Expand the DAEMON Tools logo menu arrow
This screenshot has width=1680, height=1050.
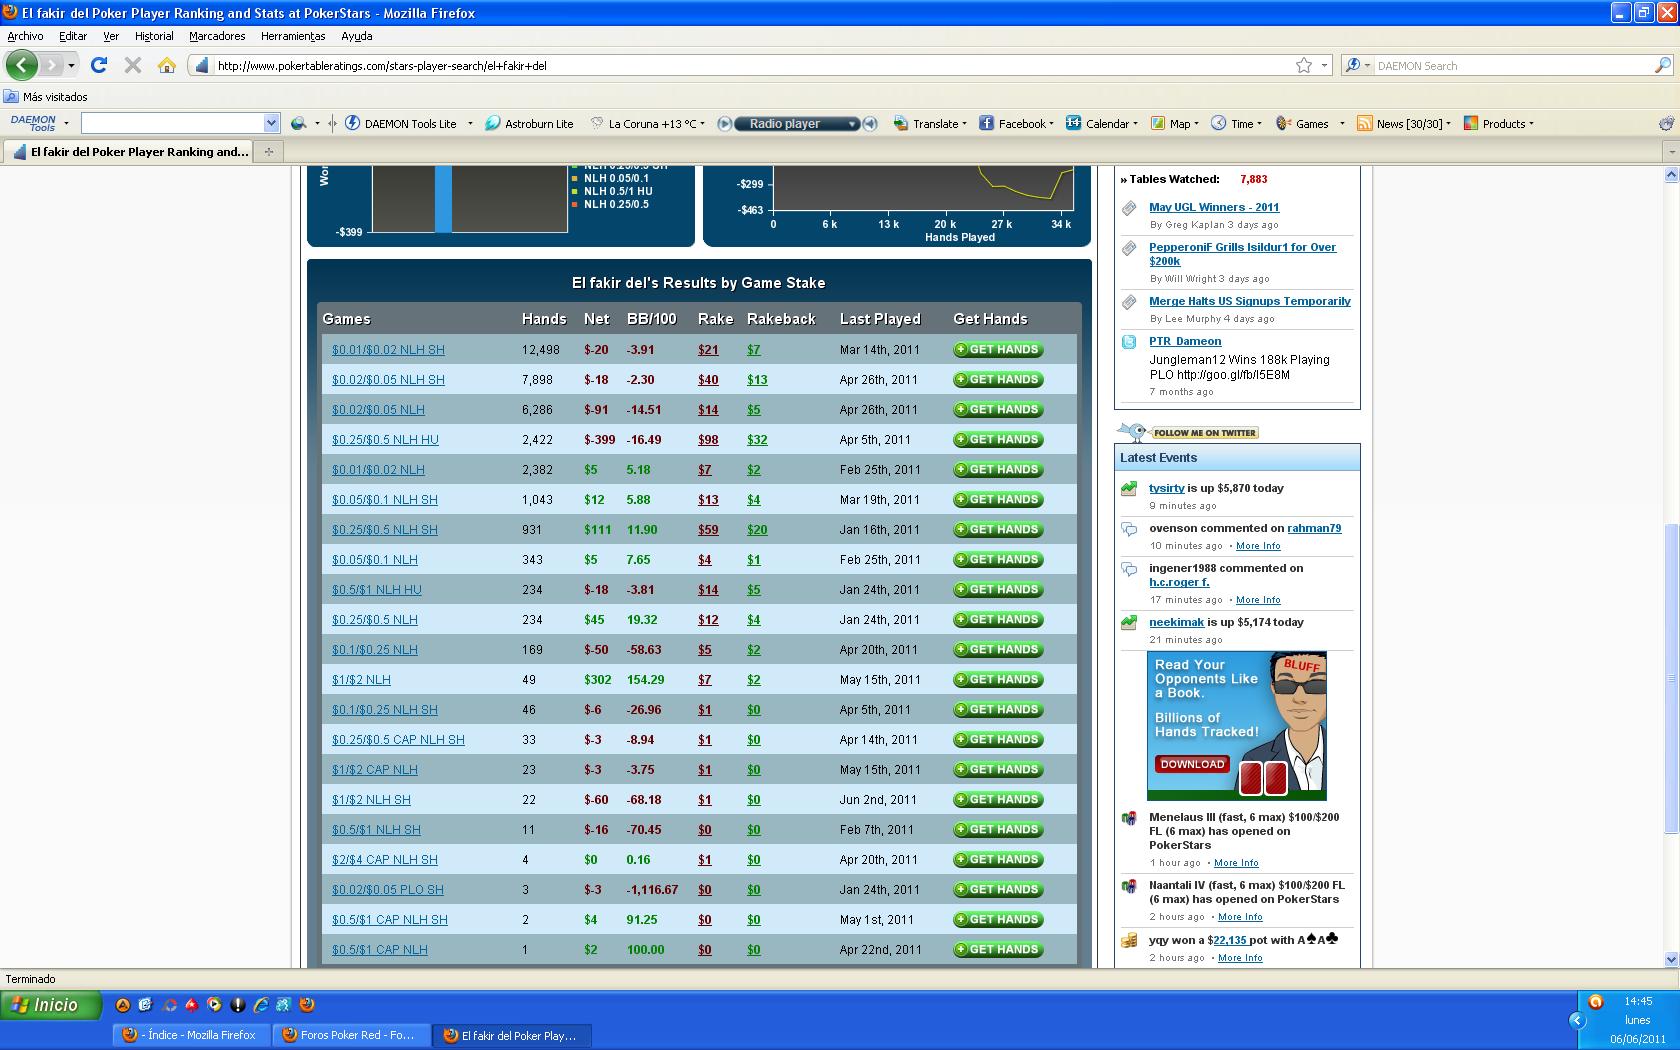pyautogui.click(x=66, y=124)
